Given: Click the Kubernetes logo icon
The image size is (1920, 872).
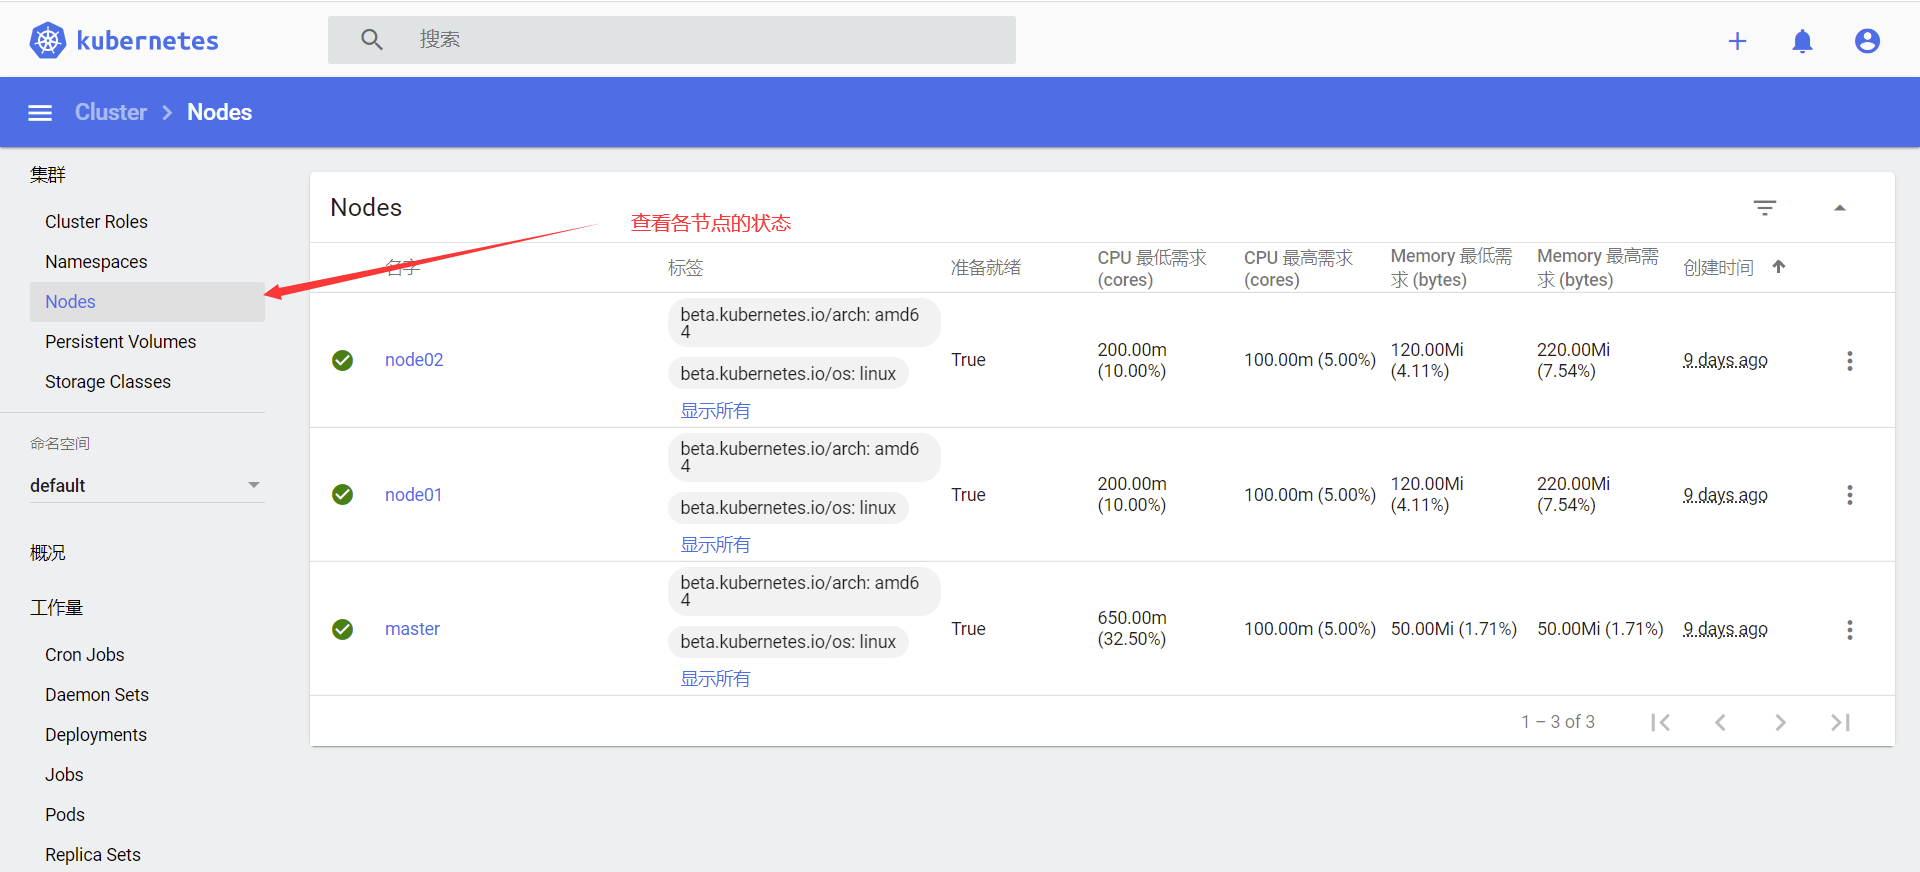Looking at the screenshot, I should click(x=47, y=40).
